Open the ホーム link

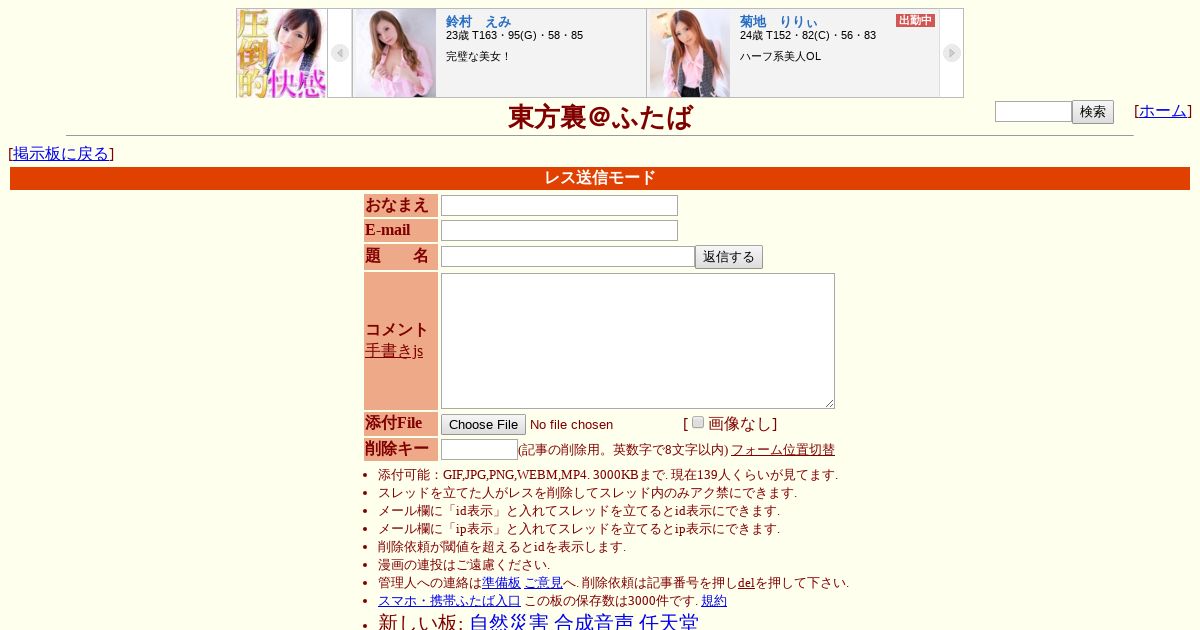pyautogui.click(x=1163, y=111)
